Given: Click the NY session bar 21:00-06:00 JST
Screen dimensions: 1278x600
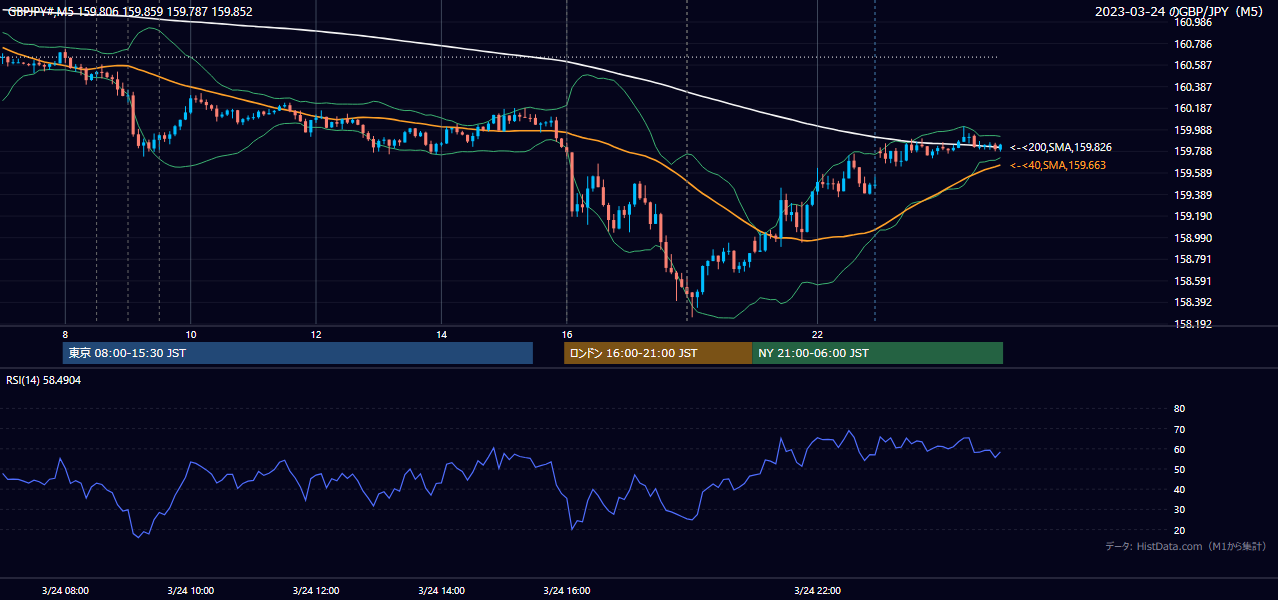Looking at the screenshot, I should pyautogui.click(x=877, y=353).
